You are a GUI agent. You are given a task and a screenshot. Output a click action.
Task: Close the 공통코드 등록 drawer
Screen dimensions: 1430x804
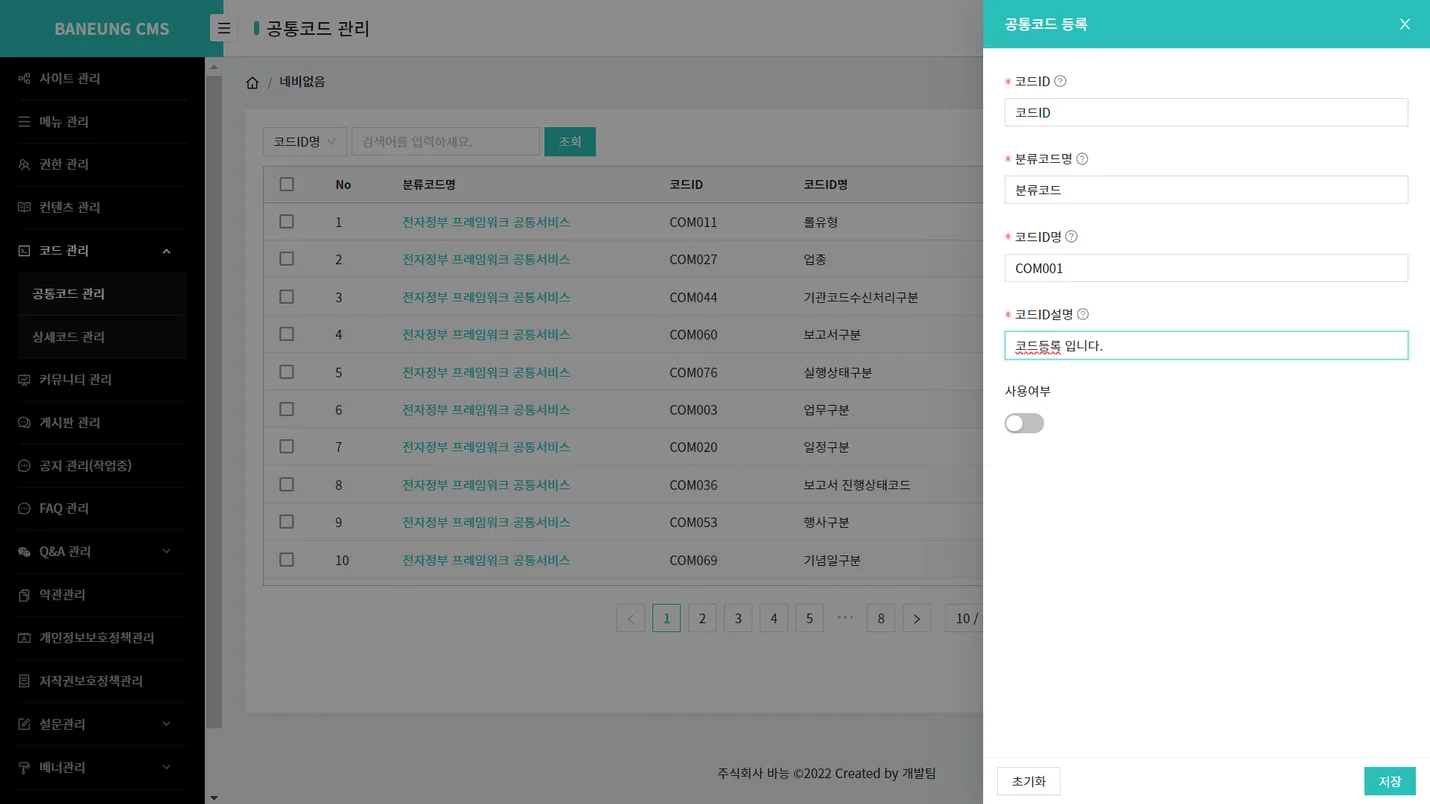point(1405,24)
